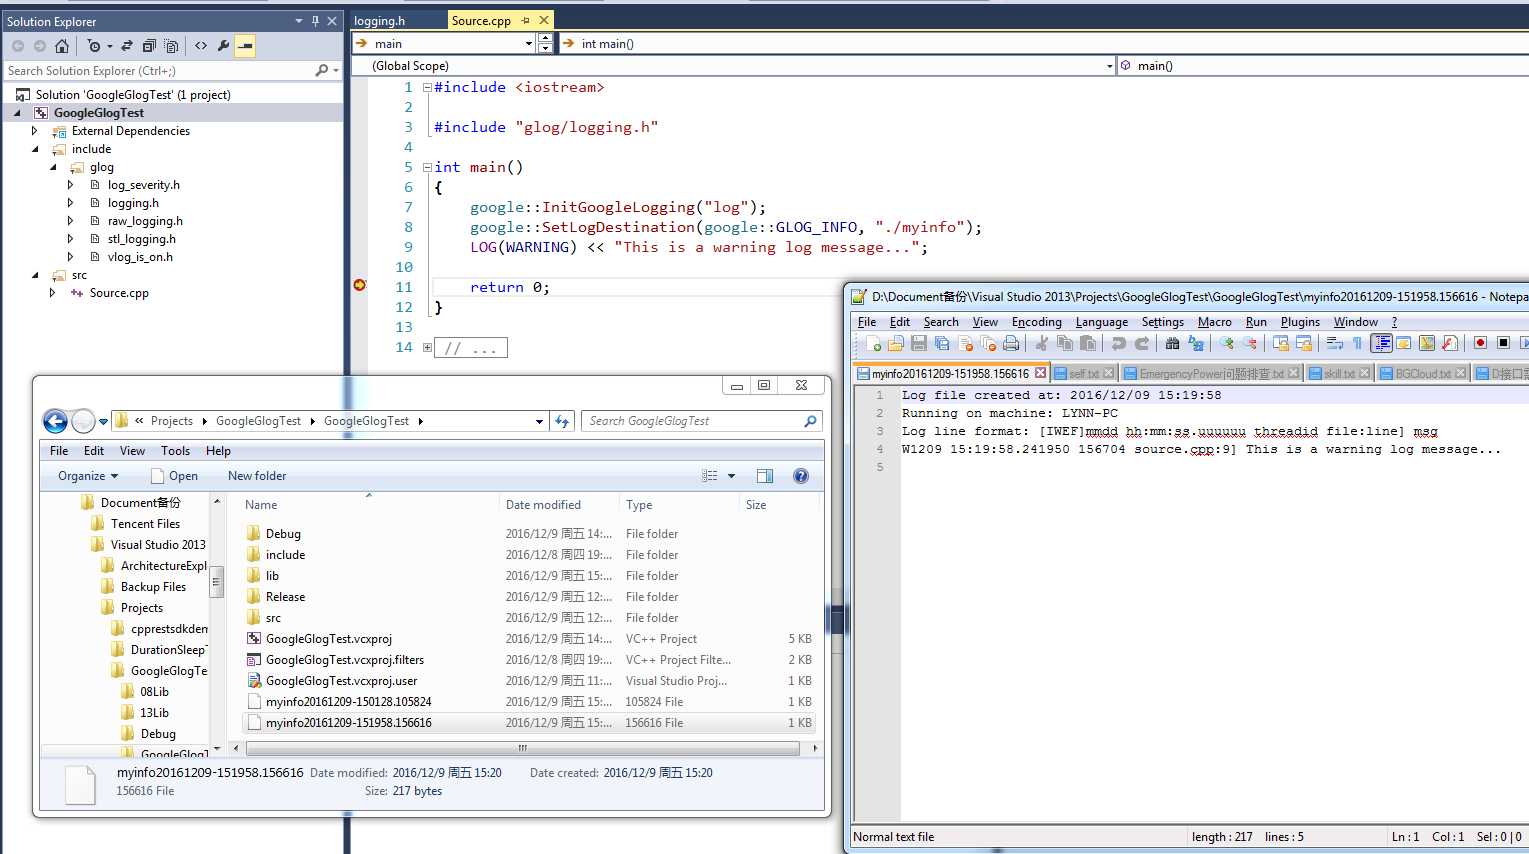Image resolution: width=1529 pixels, height=854 pixels.
Task: Click Start Recording macro red circle icon
Action: [1480, 343]
